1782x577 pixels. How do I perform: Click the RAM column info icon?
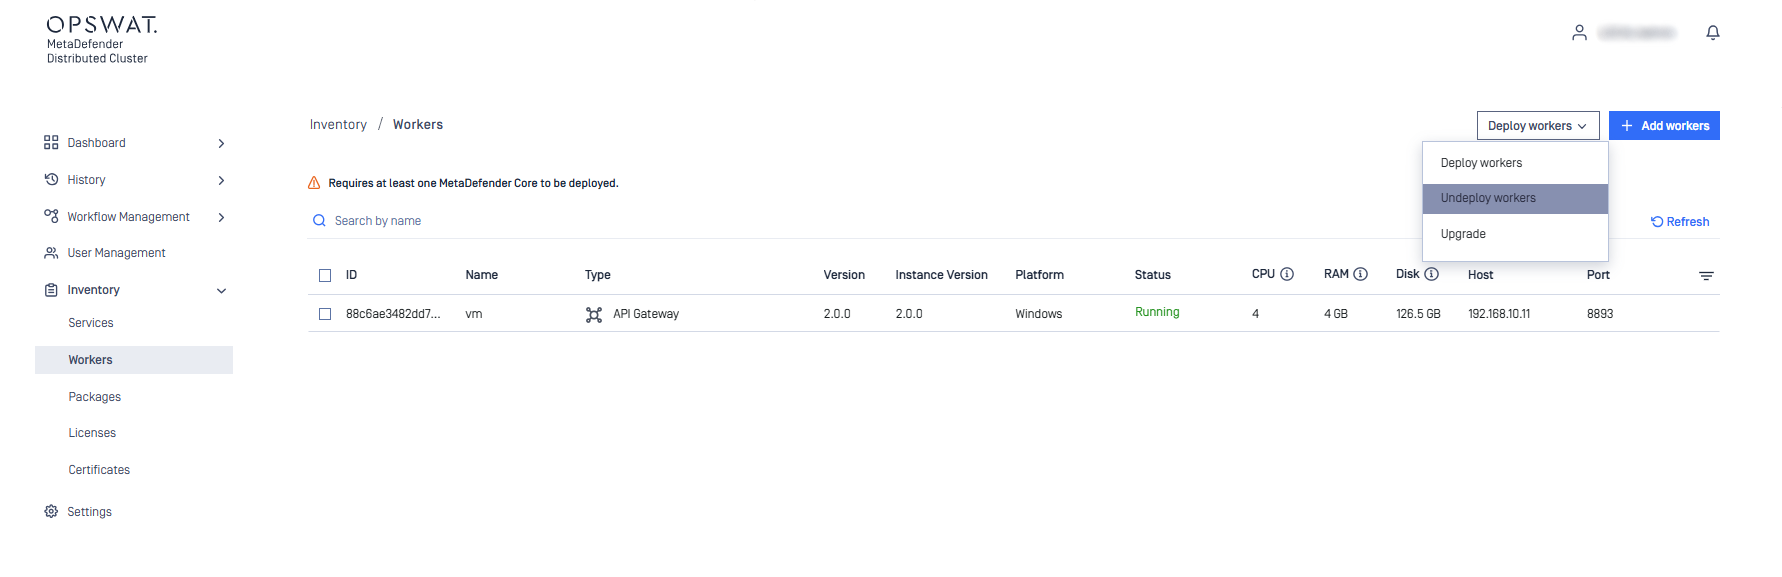tap(1360, 274)
